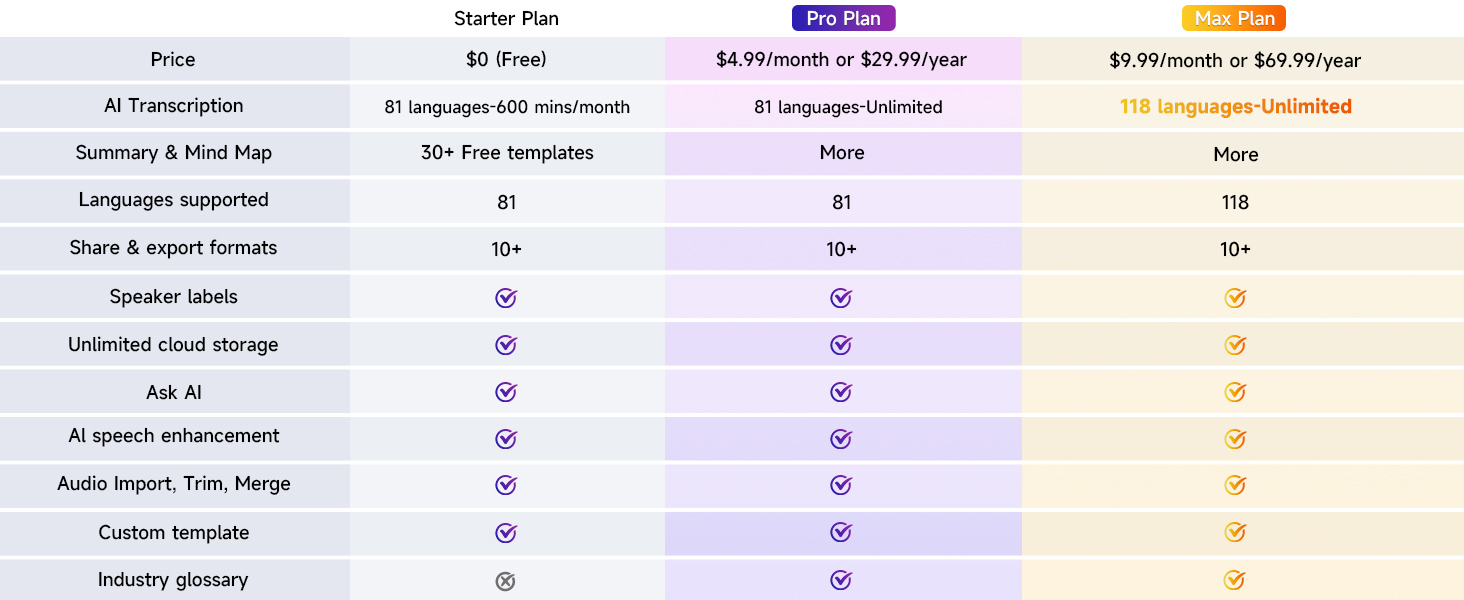Choose the Starter Plan column header

[x=506, y=18]
